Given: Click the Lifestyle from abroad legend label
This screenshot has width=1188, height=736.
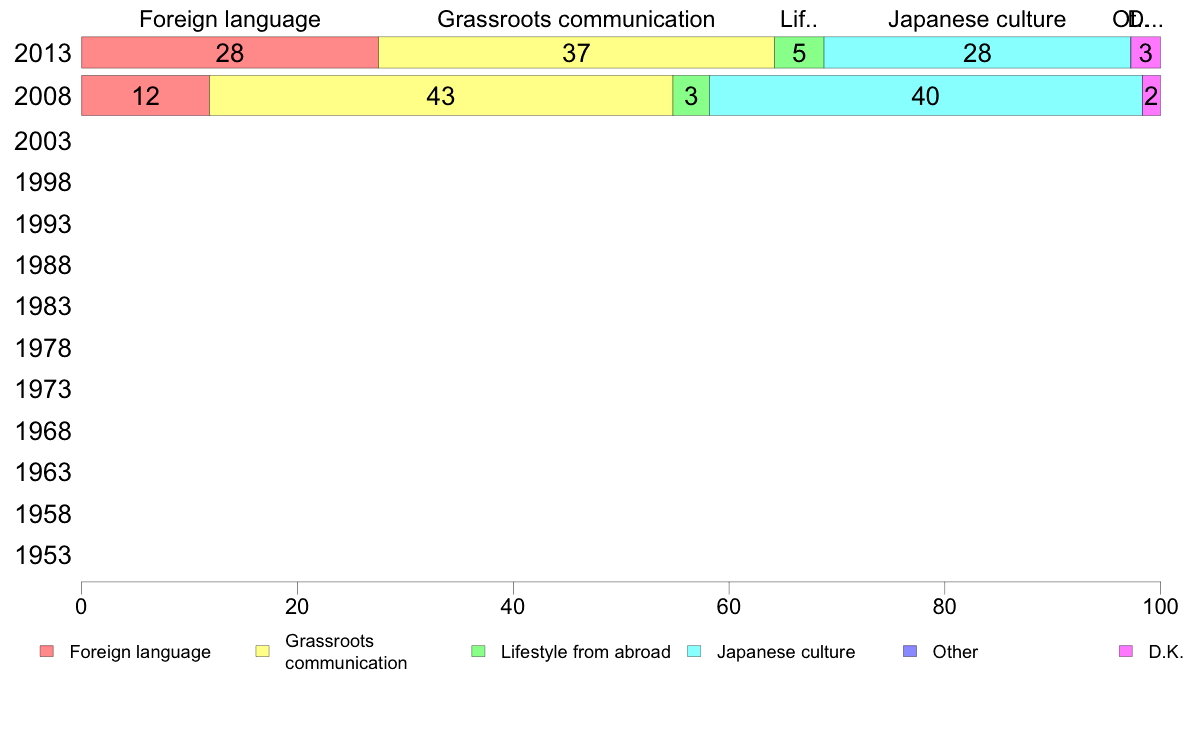Looking at the screenshot, I should (586, 652).
